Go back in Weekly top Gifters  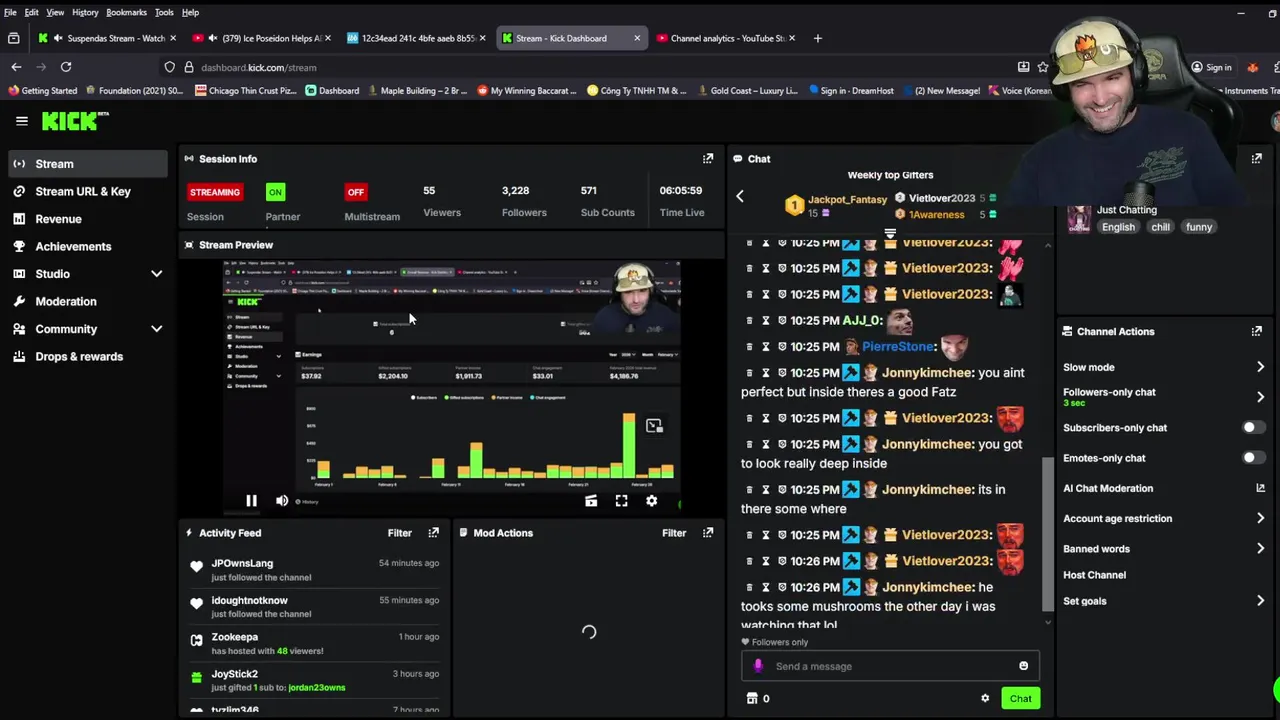point(740,197)
